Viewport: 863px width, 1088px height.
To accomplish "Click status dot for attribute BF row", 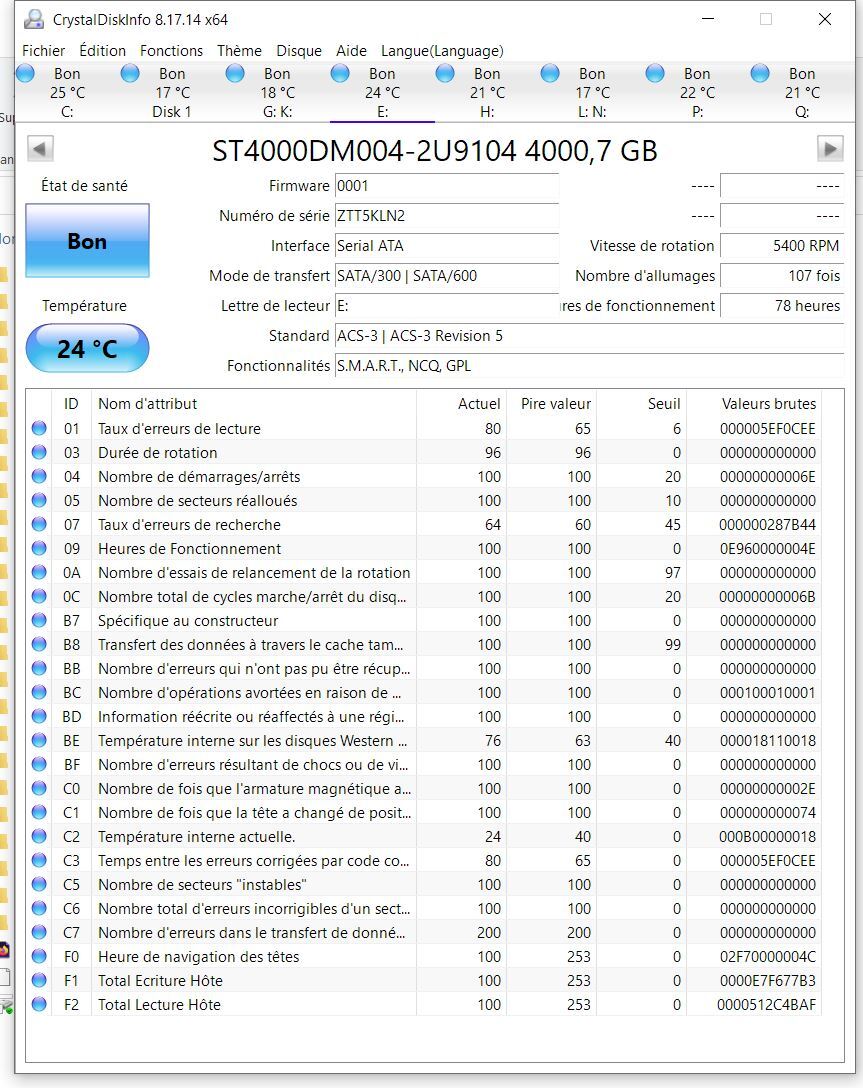I will pos(39,764).
